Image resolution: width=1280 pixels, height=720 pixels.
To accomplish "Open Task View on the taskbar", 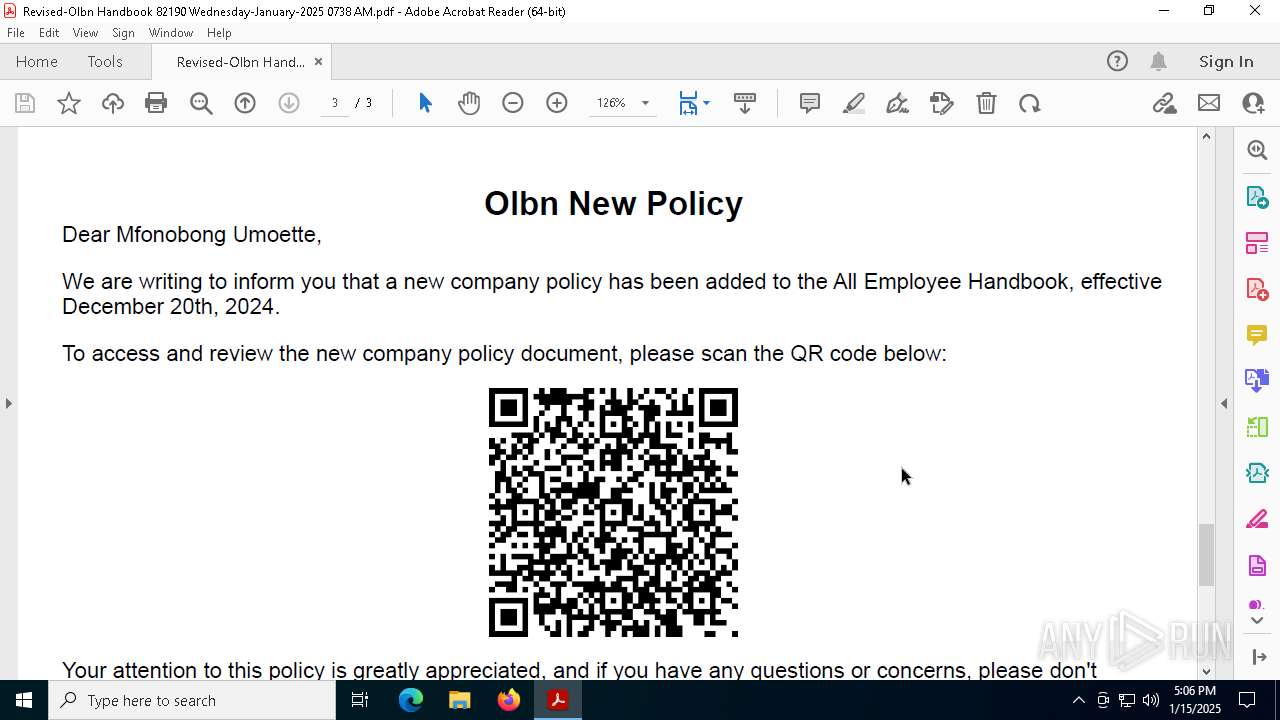I will pos(360,700).
